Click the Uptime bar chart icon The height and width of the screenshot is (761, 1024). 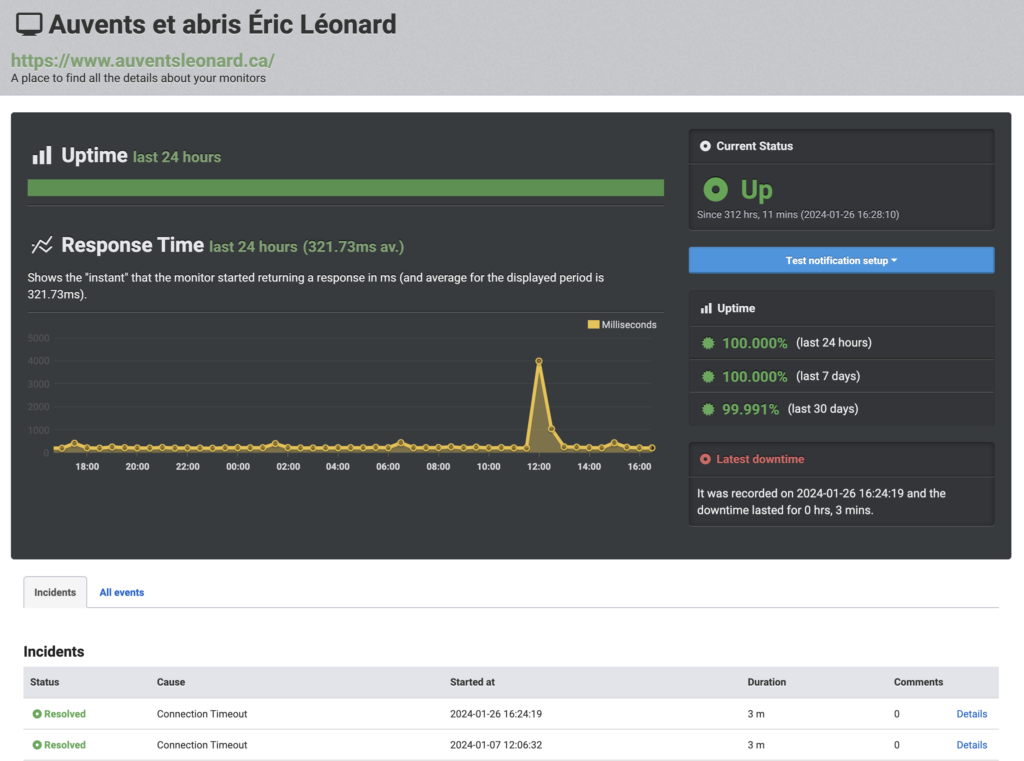(x=42, y=156)
